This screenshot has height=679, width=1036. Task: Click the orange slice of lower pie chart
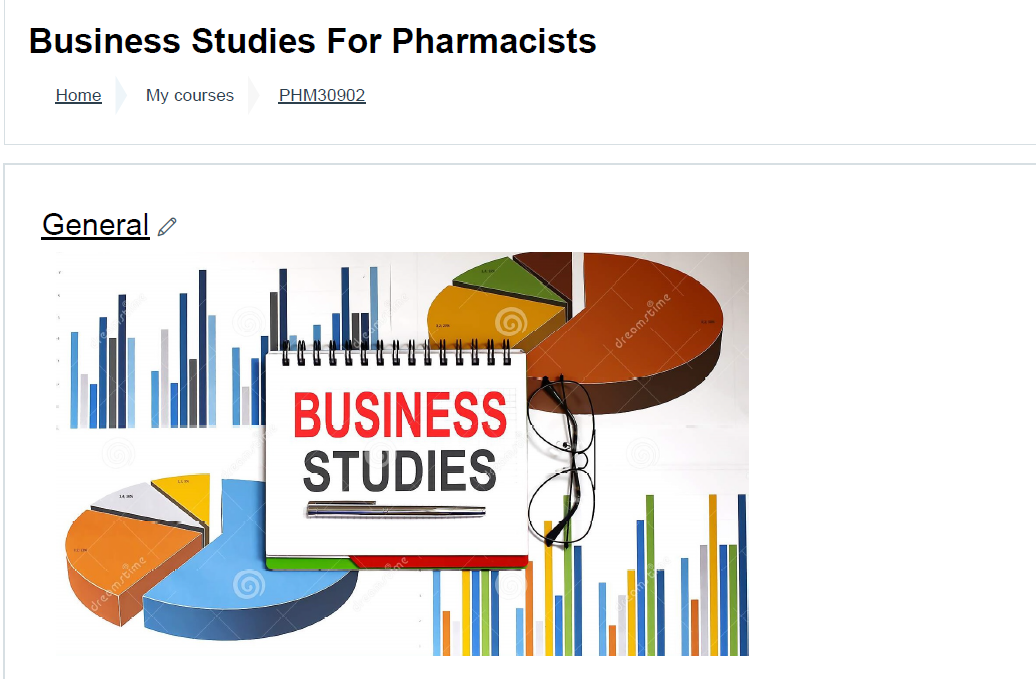coord(126,561)
